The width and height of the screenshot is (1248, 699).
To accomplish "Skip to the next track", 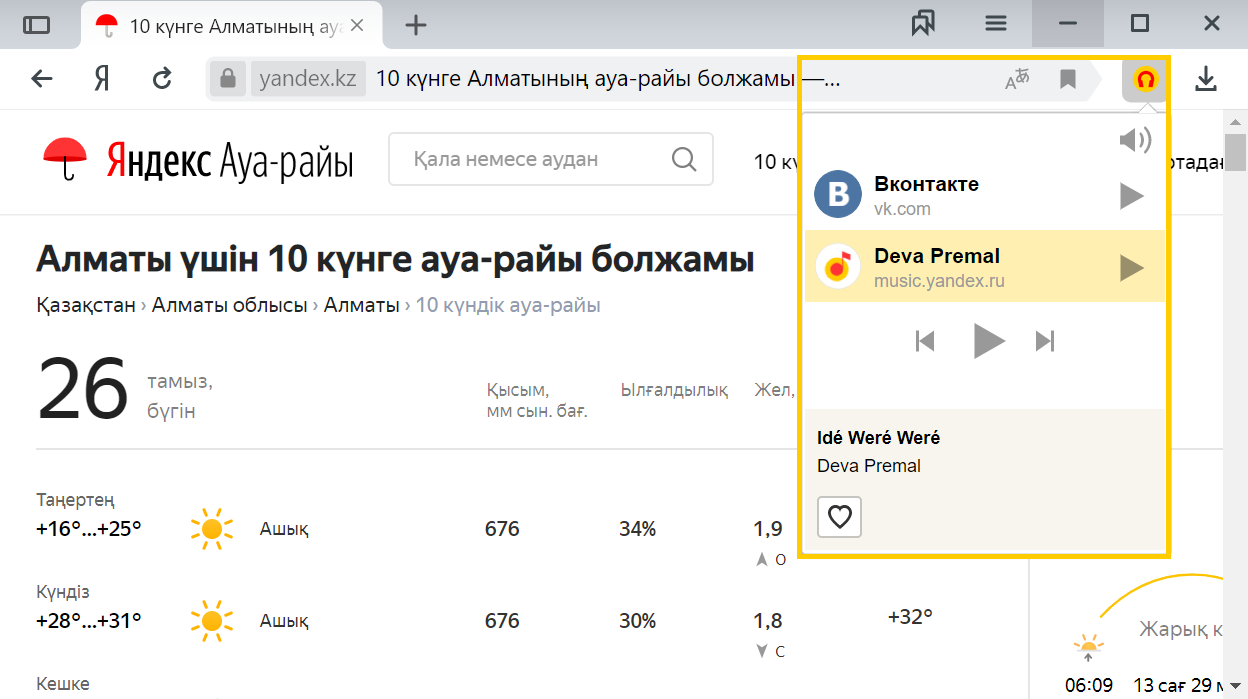I will click(x=1045, y=342).
